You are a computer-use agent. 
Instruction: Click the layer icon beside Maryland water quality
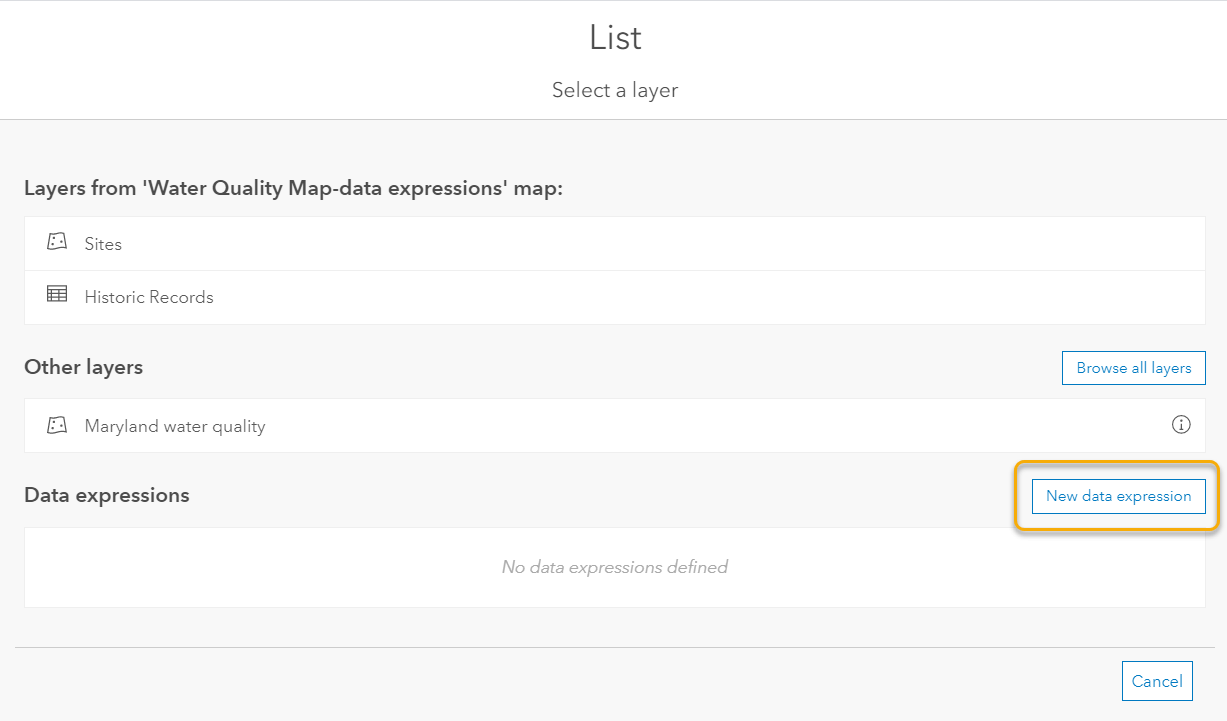(57, 425)
